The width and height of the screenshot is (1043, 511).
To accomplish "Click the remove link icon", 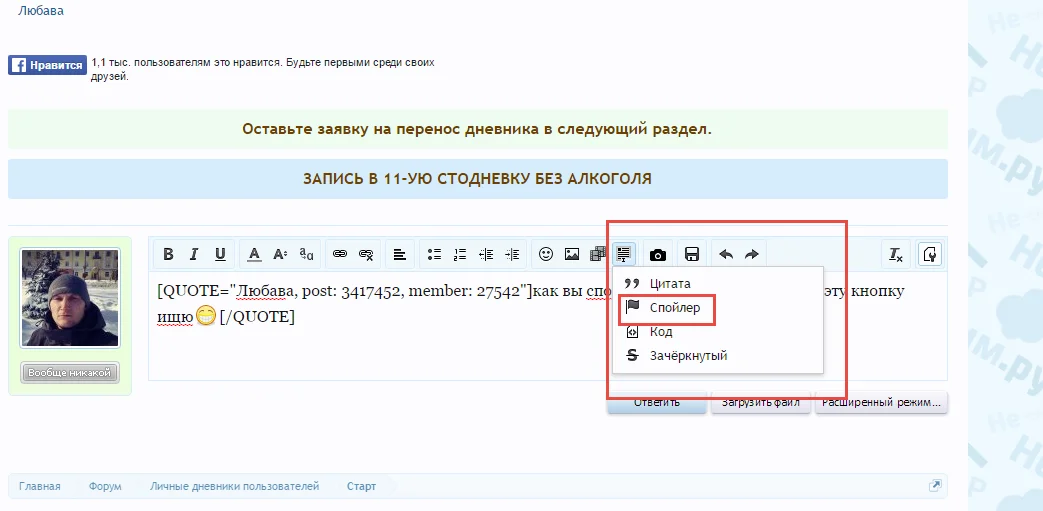I will coord(366,254).
